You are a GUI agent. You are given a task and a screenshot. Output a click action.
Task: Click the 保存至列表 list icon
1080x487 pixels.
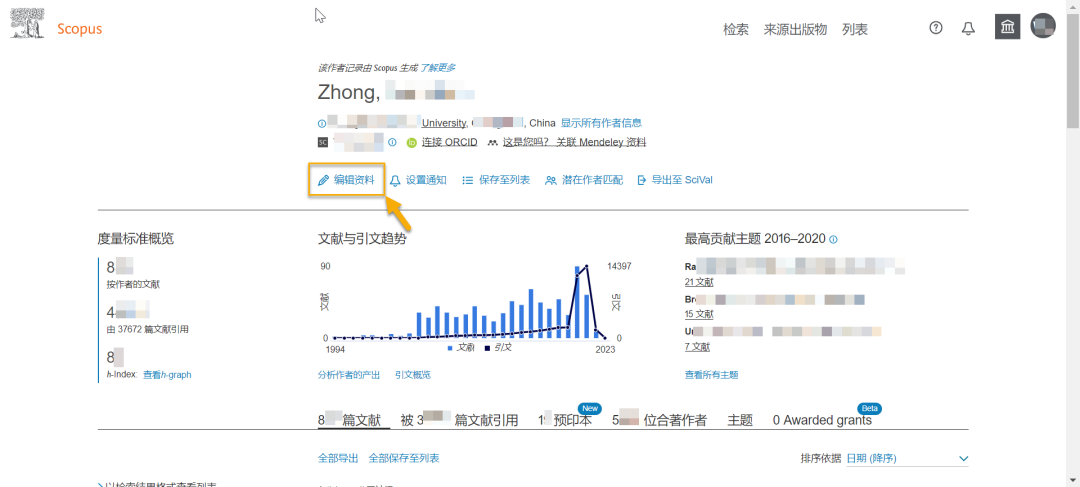(x=468, y=180)
